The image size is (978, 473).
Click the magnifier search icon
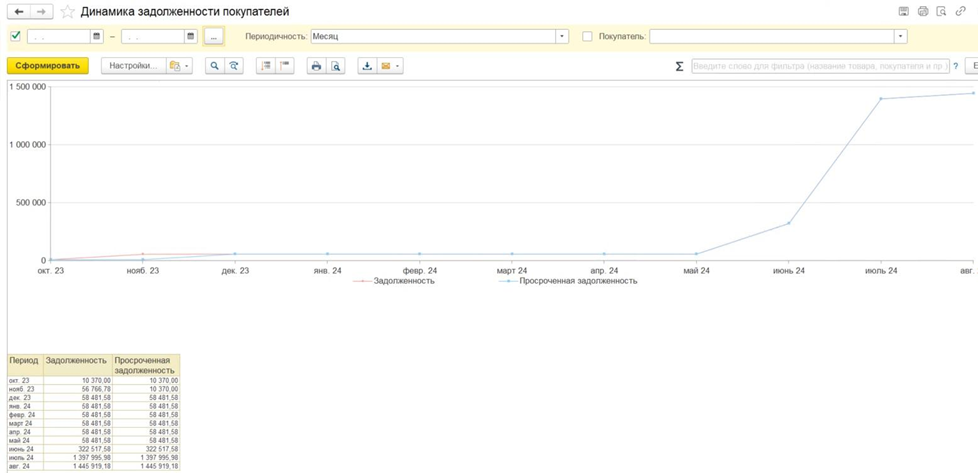coord(214,66)
